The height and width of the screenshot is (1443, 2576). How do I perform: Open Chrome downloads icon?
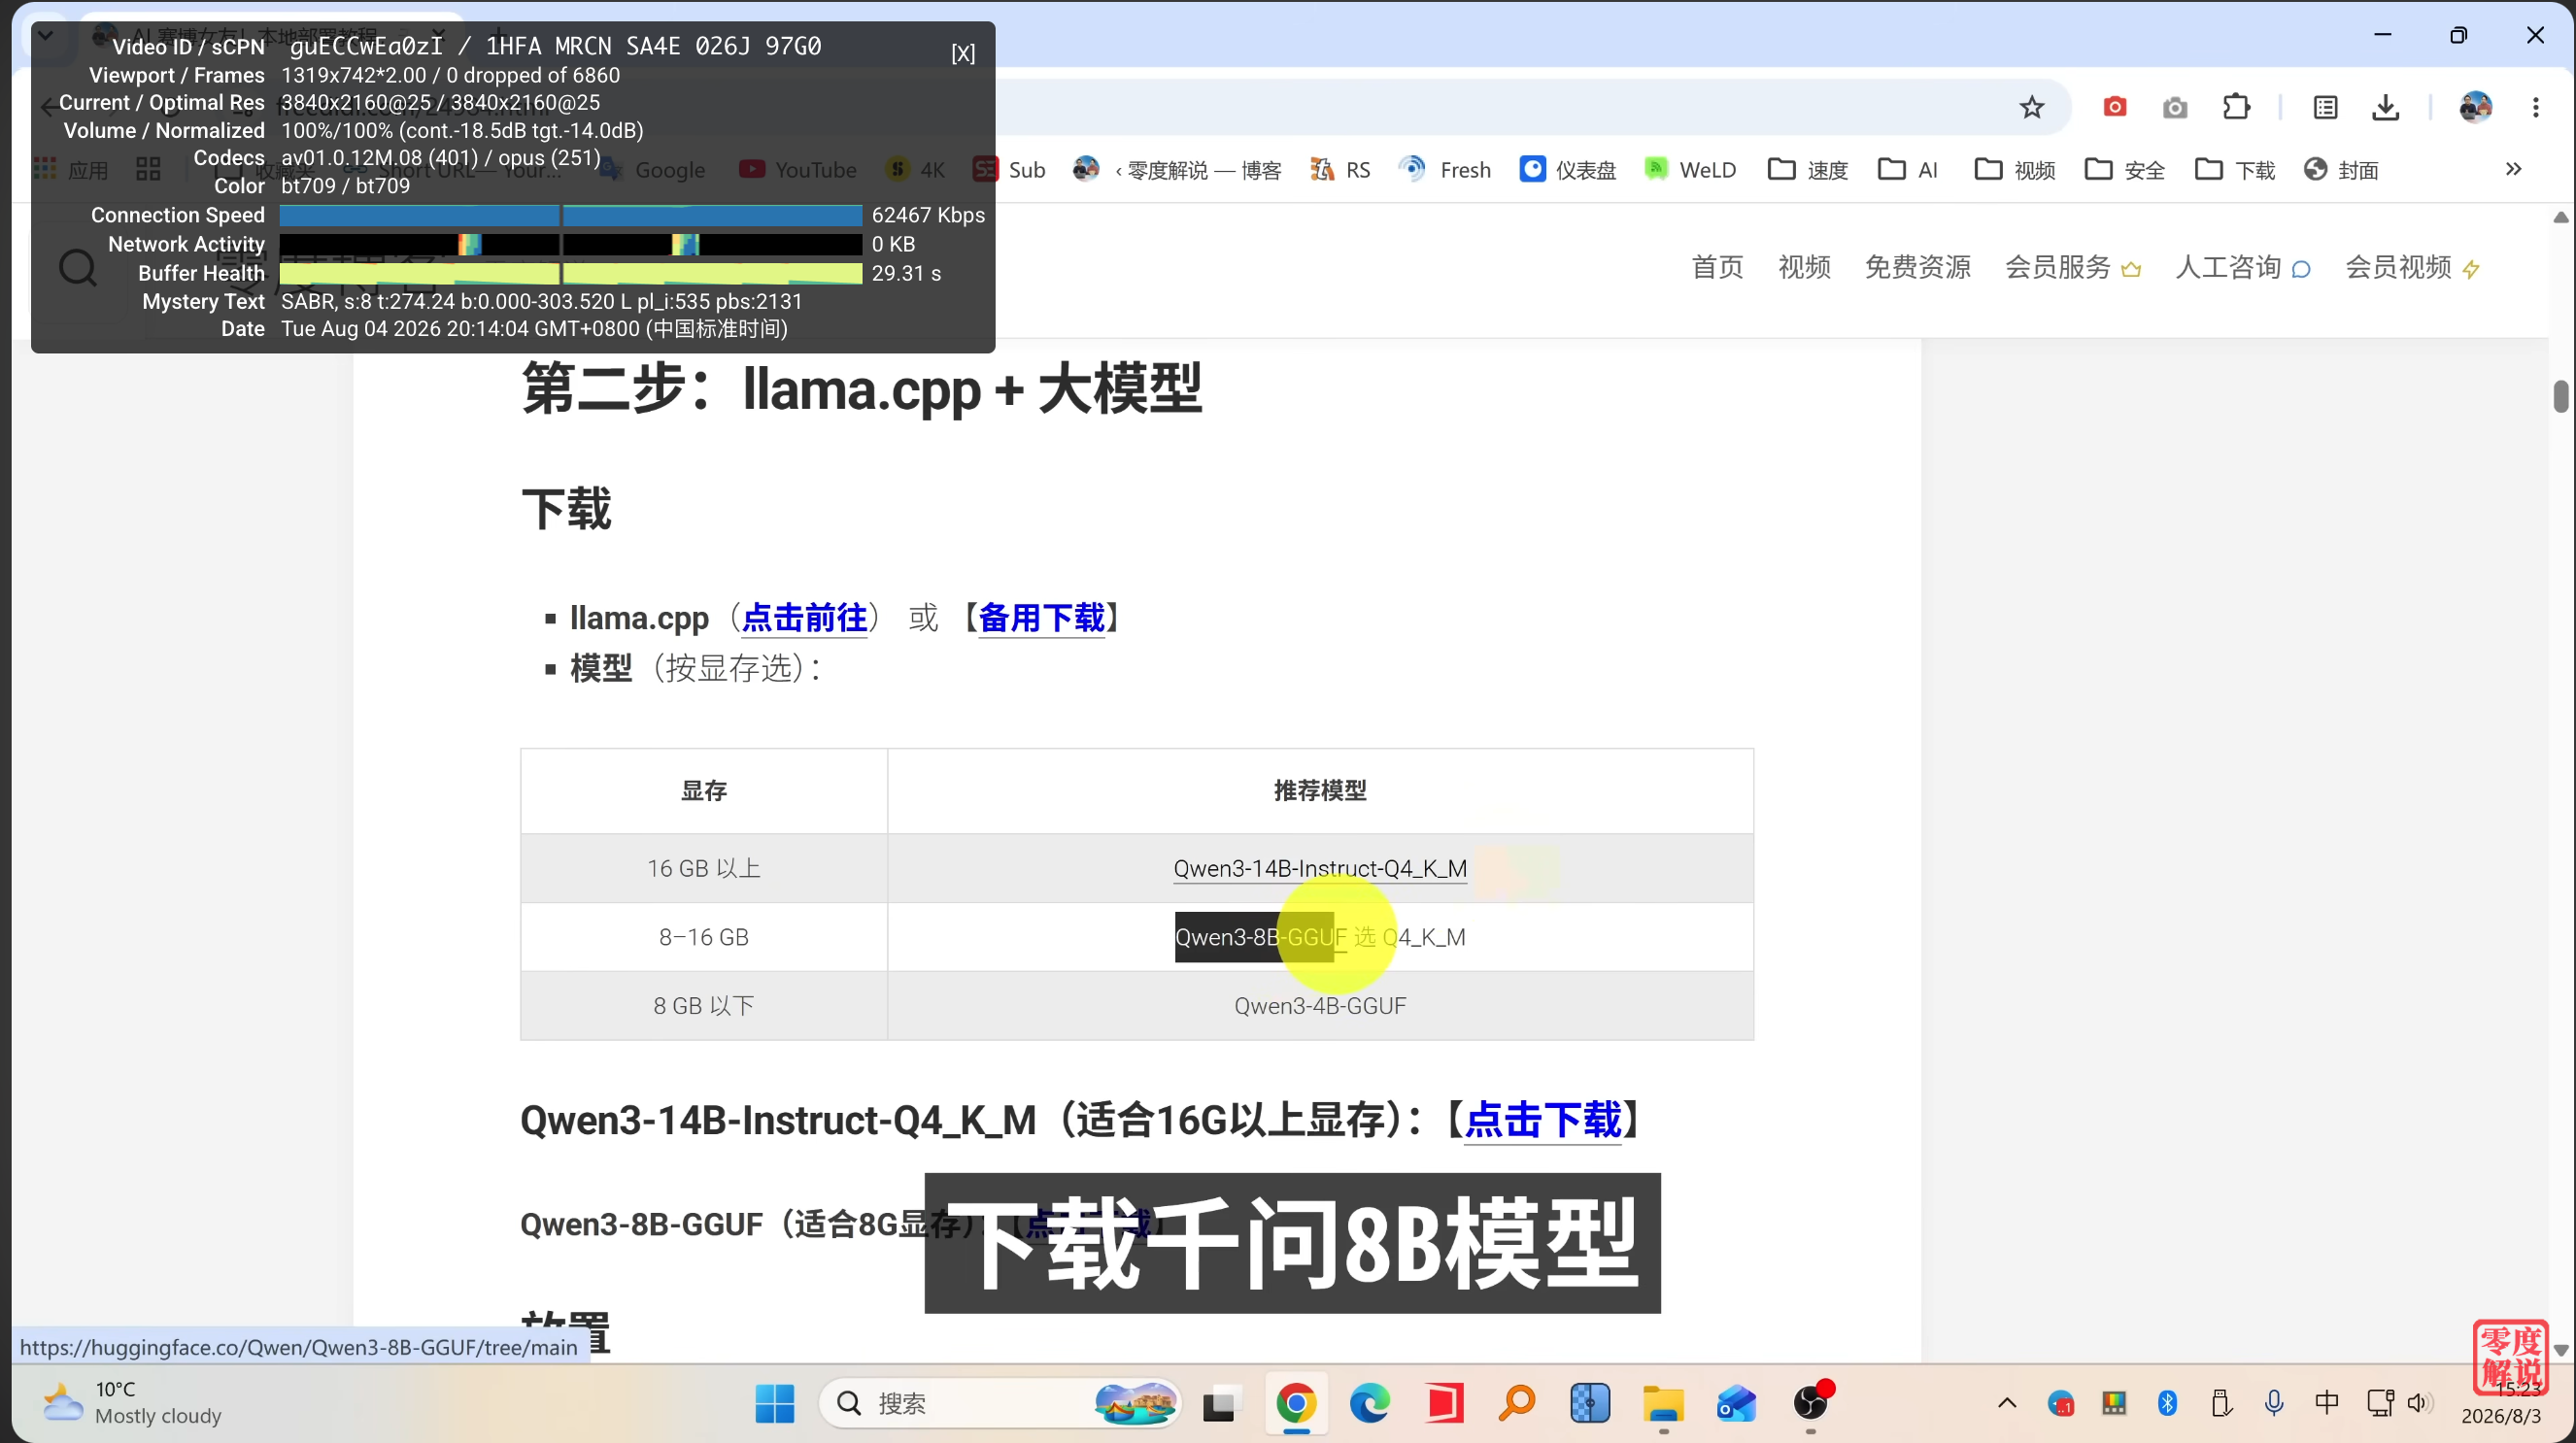[2385, 107]
